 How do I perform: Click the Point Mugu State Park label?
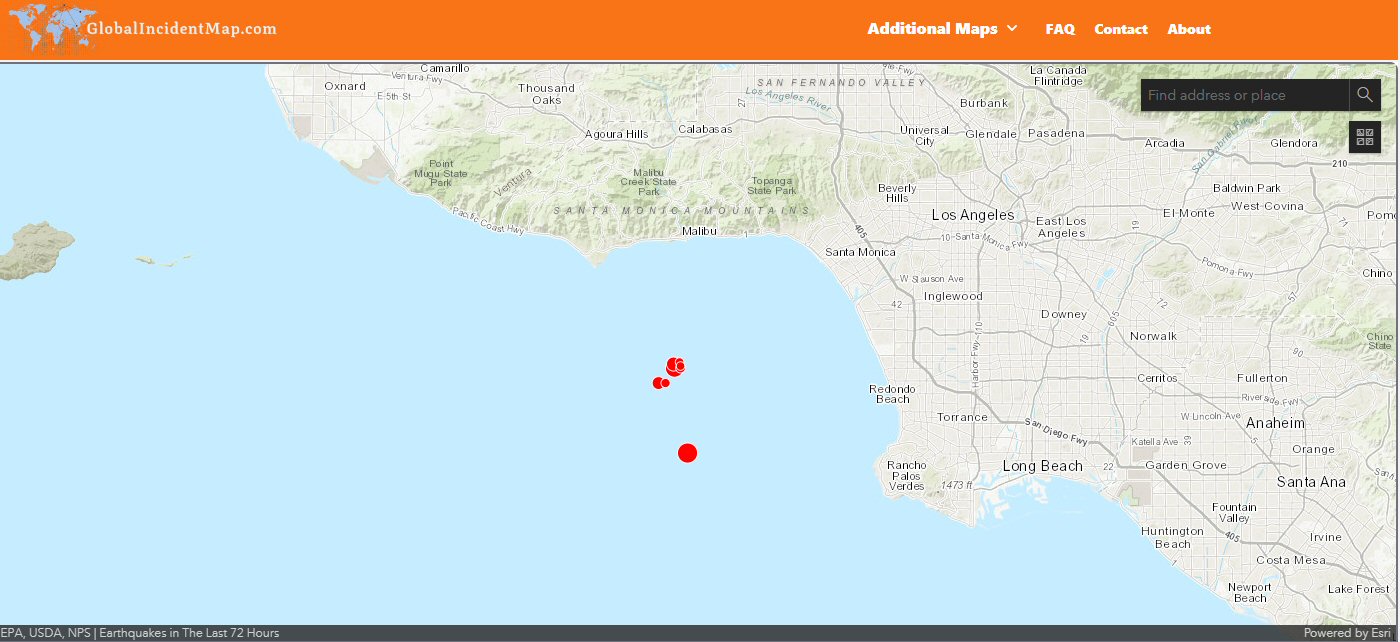441,173
